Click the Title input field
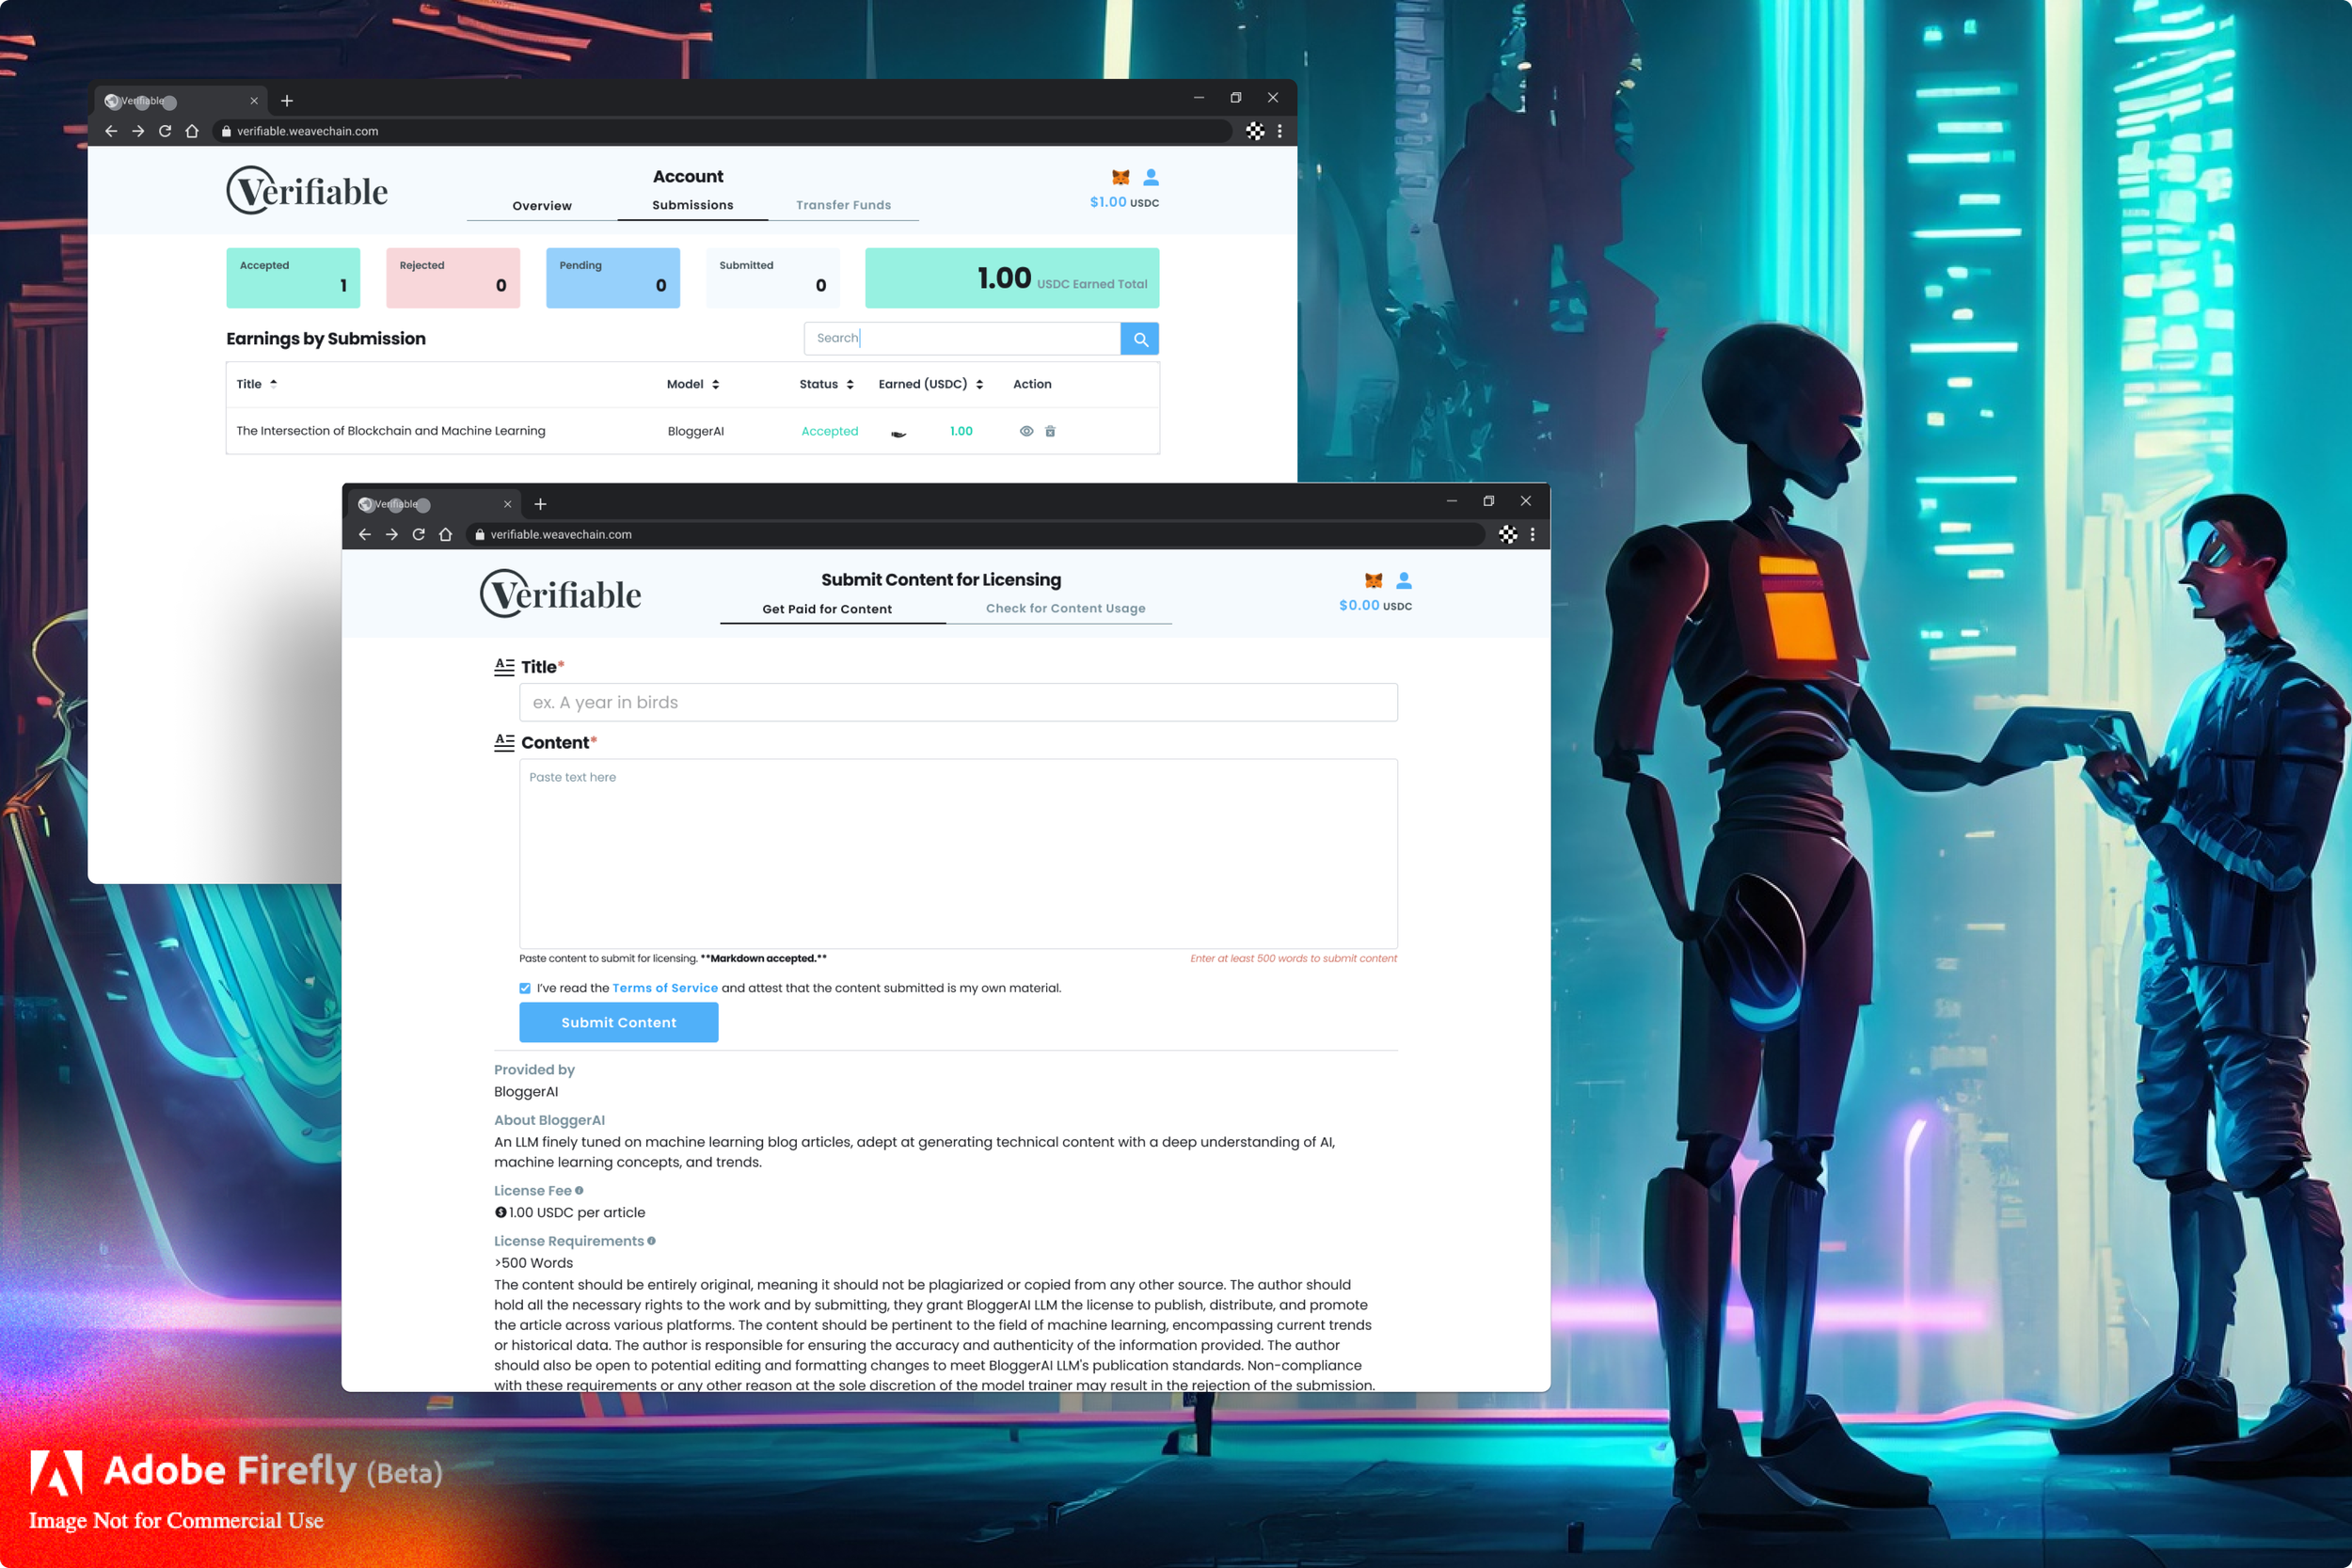Screen dimensions: 2352x1568 pos(957,702)
